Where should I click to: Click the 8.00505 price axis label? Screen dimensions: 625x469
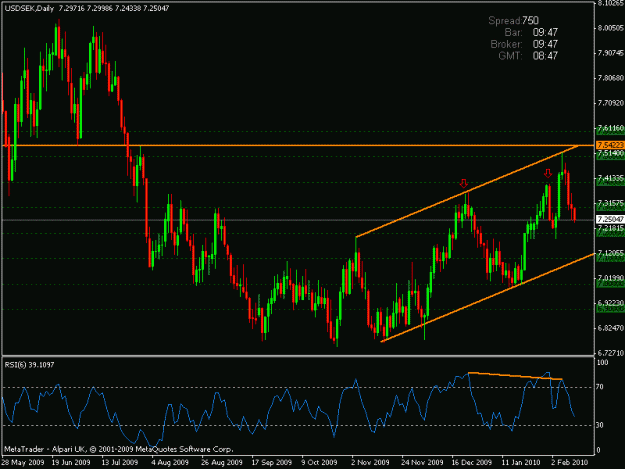pyautogui.click(x=610, y=28)
